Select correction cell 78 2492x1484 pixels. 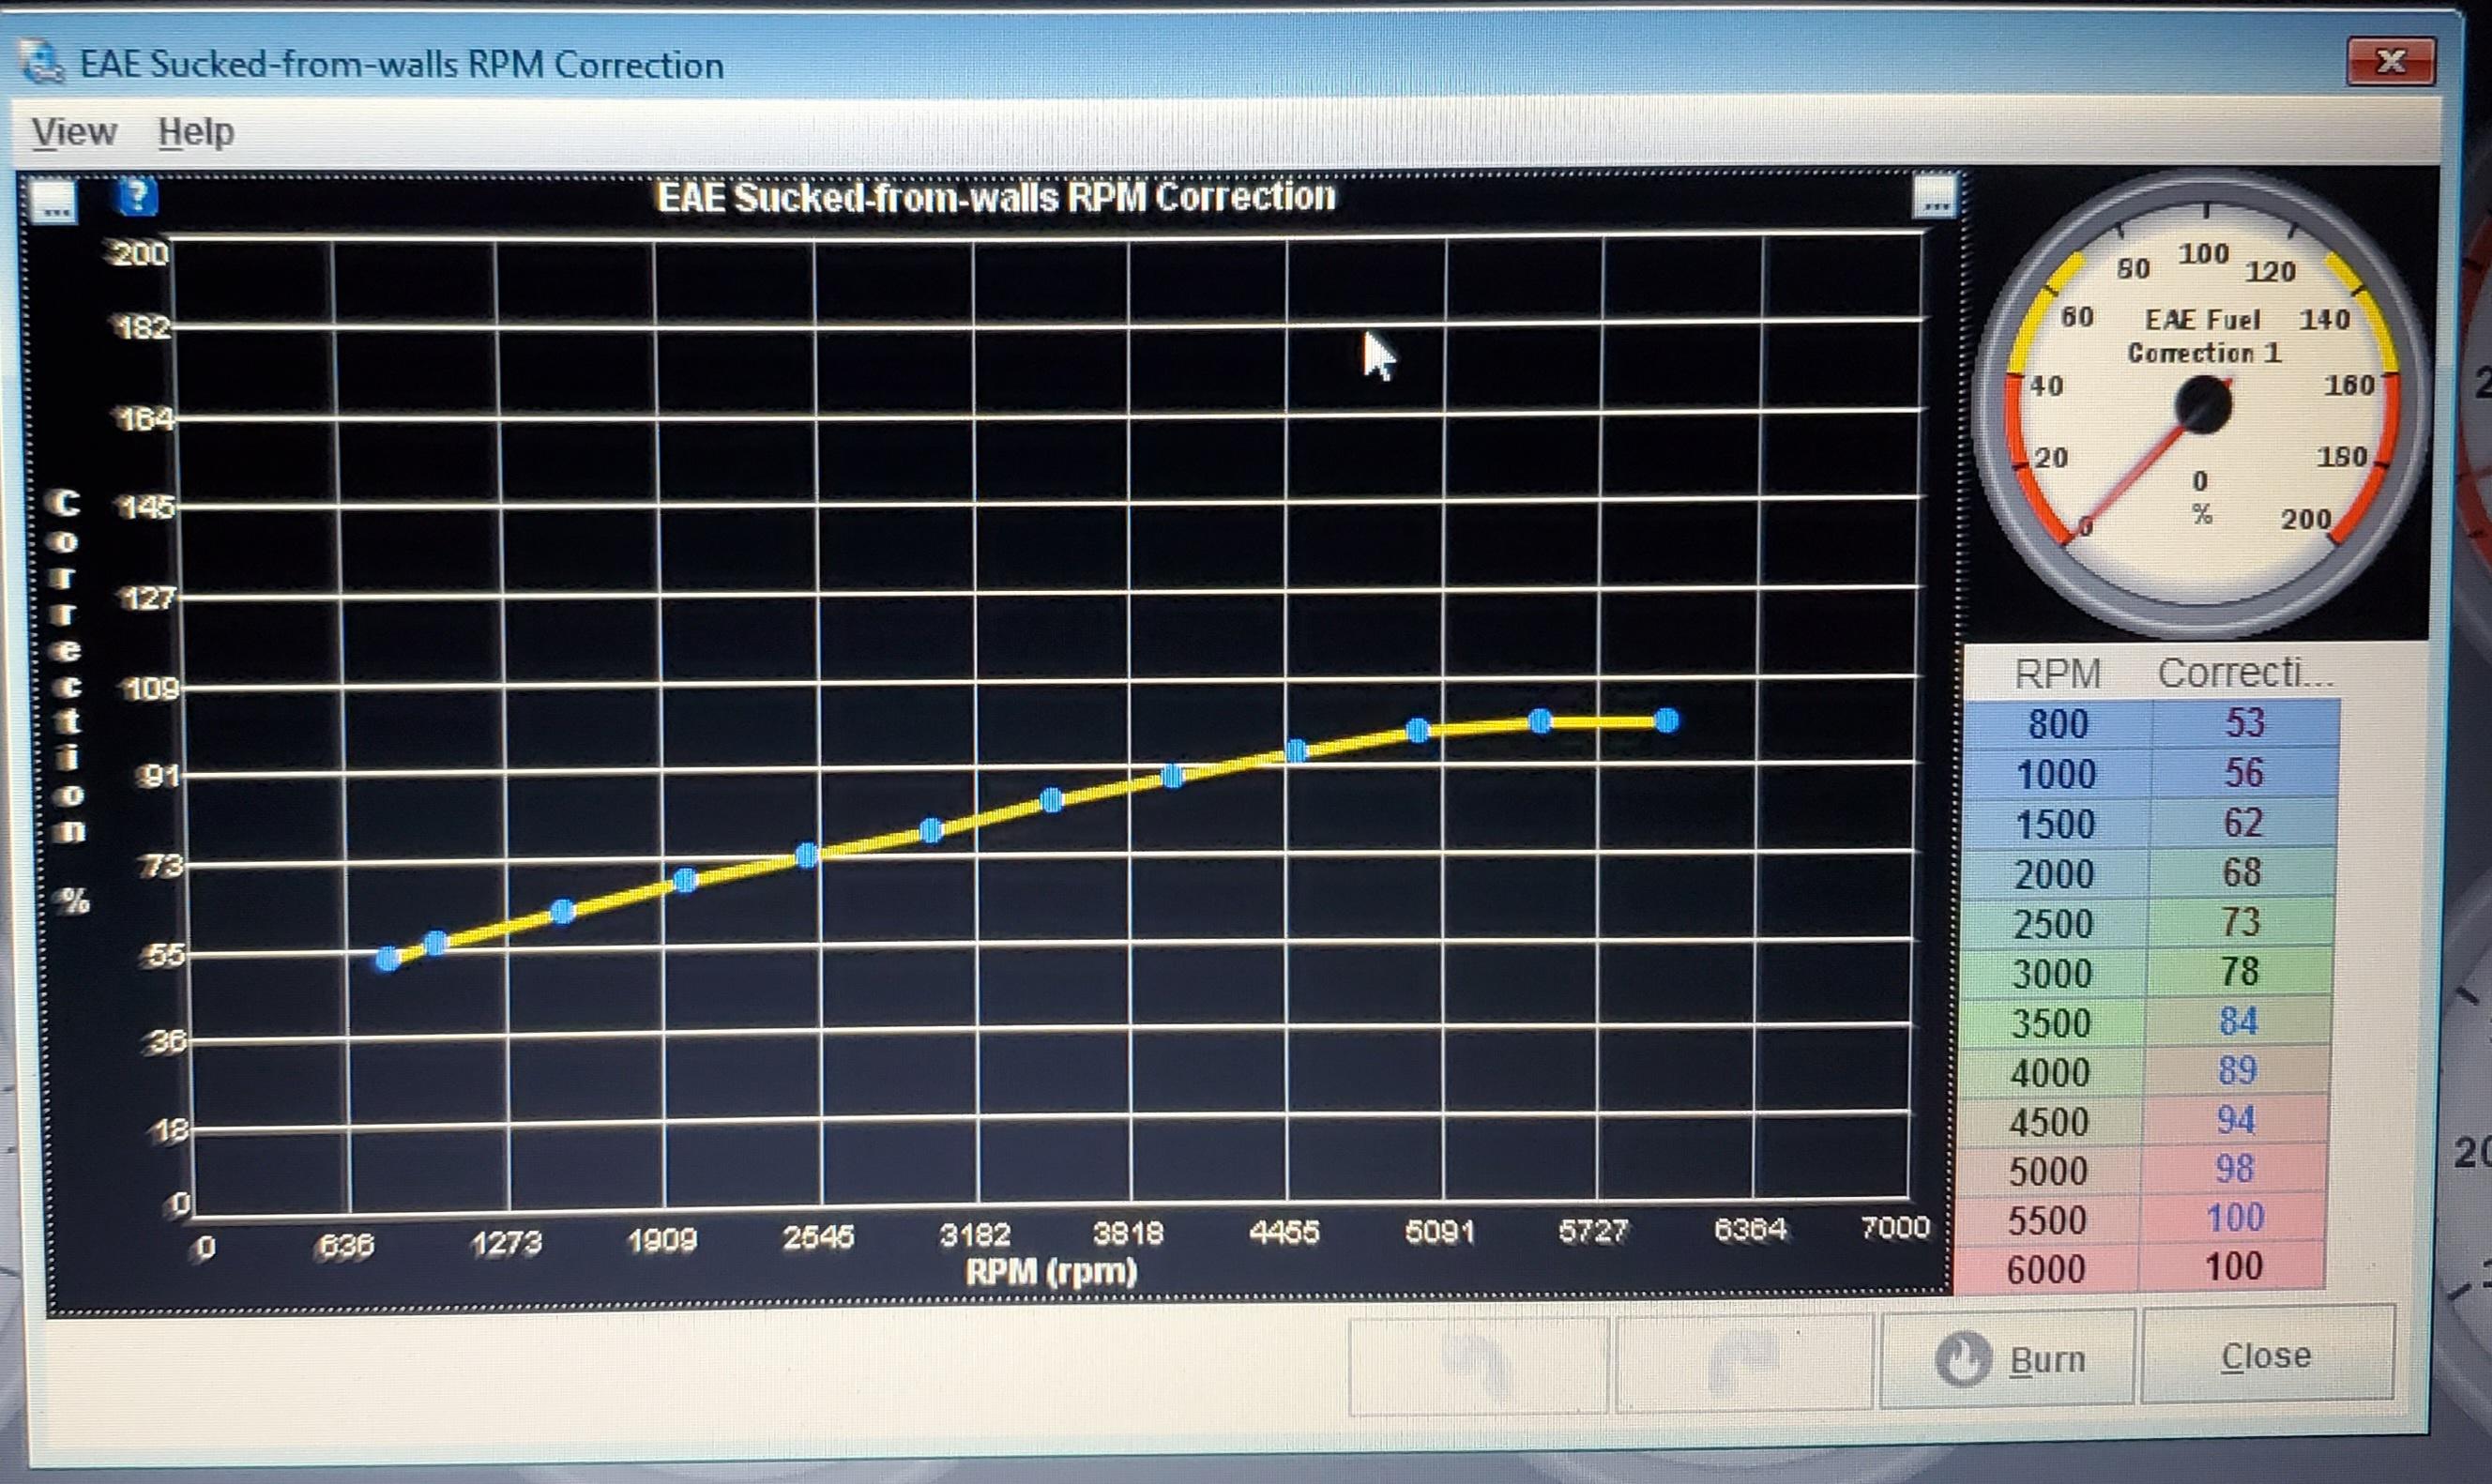click(2240, 971)
